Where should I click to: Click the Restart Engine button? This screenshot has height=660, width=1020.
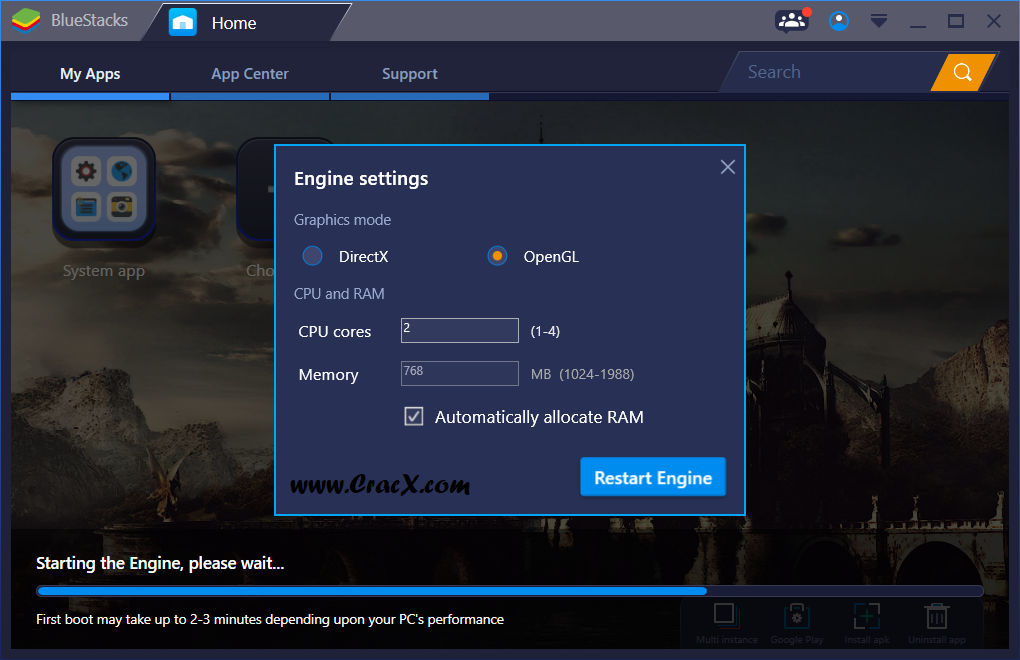coord(653,477)
